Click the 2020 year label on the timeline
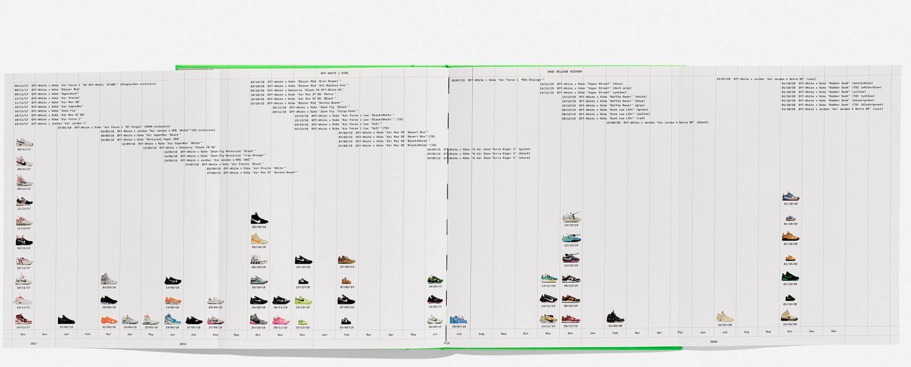 (713, 342)
